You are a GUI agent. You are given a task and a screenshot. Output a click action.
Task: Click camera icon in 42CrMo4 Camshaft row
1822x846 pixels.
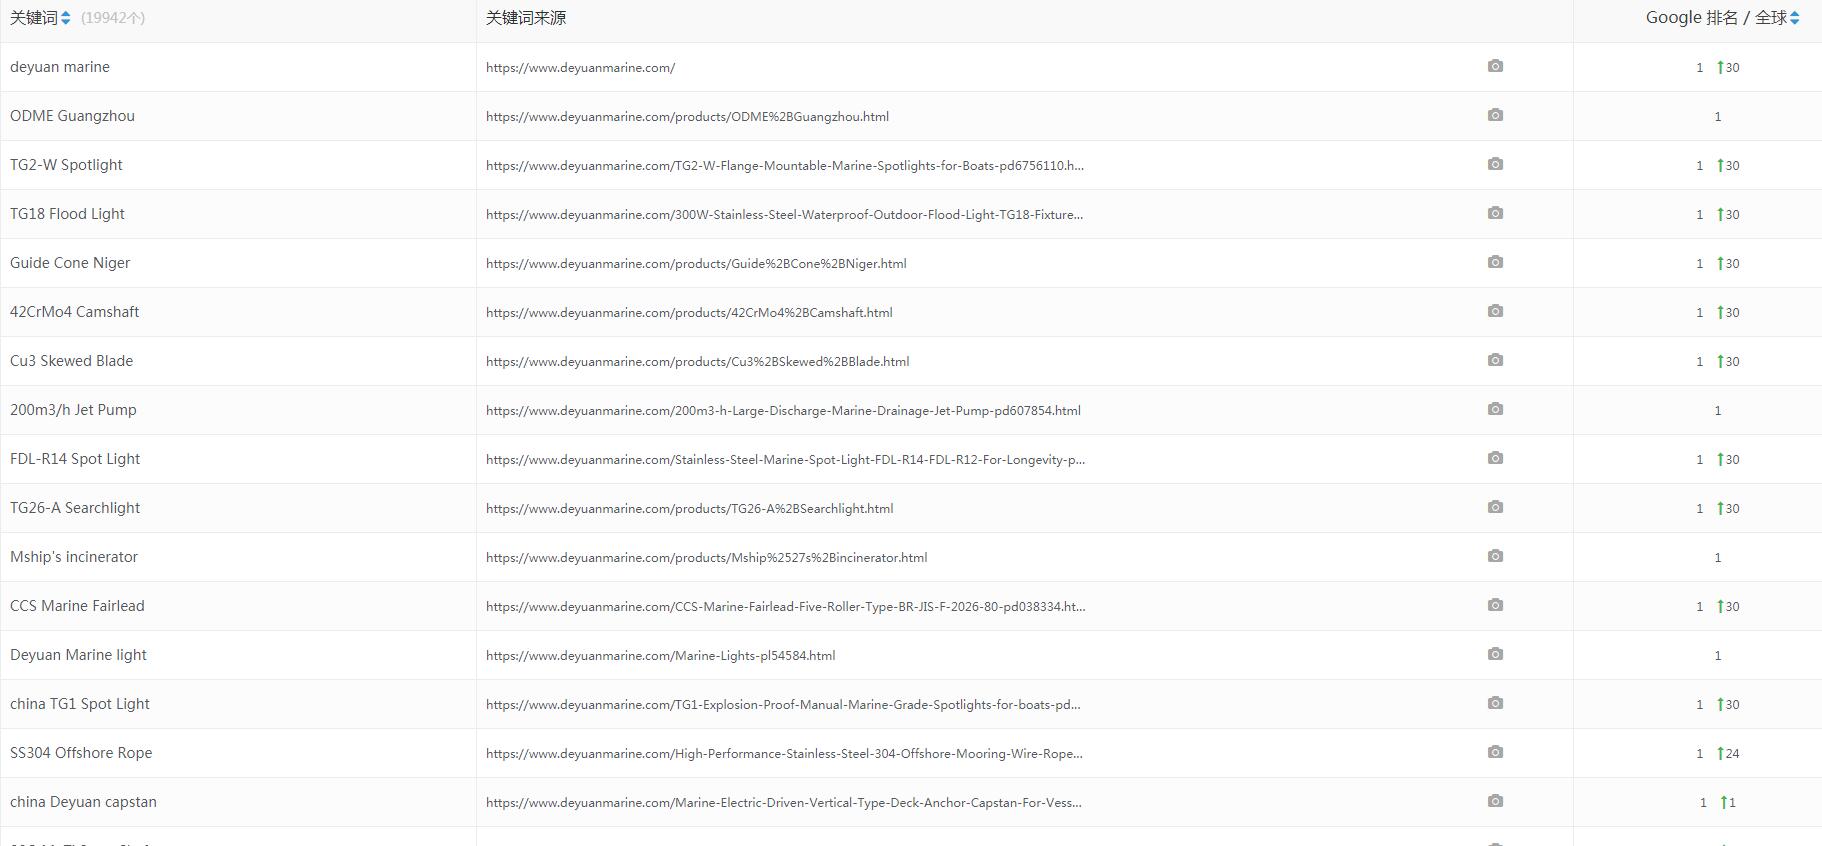point(1495,311)
